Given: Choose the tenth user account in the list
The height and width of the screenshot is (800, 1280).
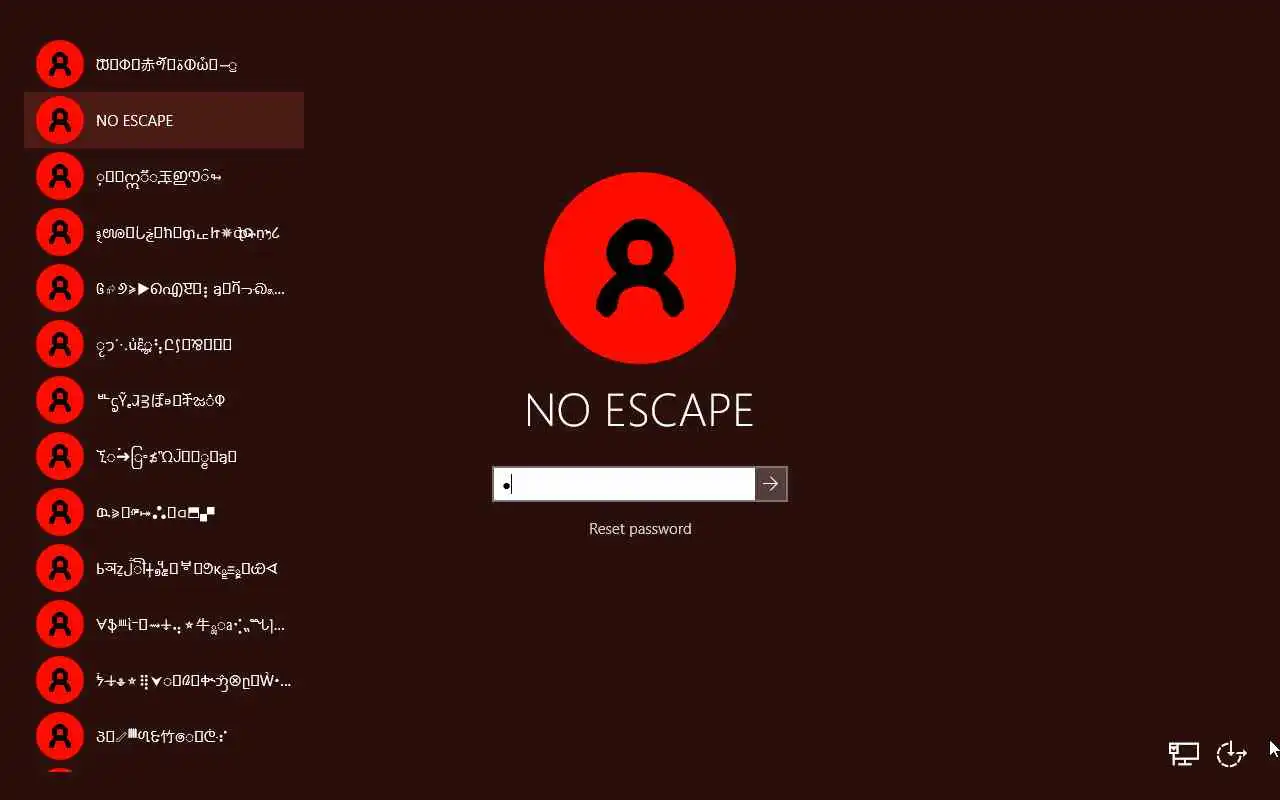Looking at the screenshot, I should point(164,568).
